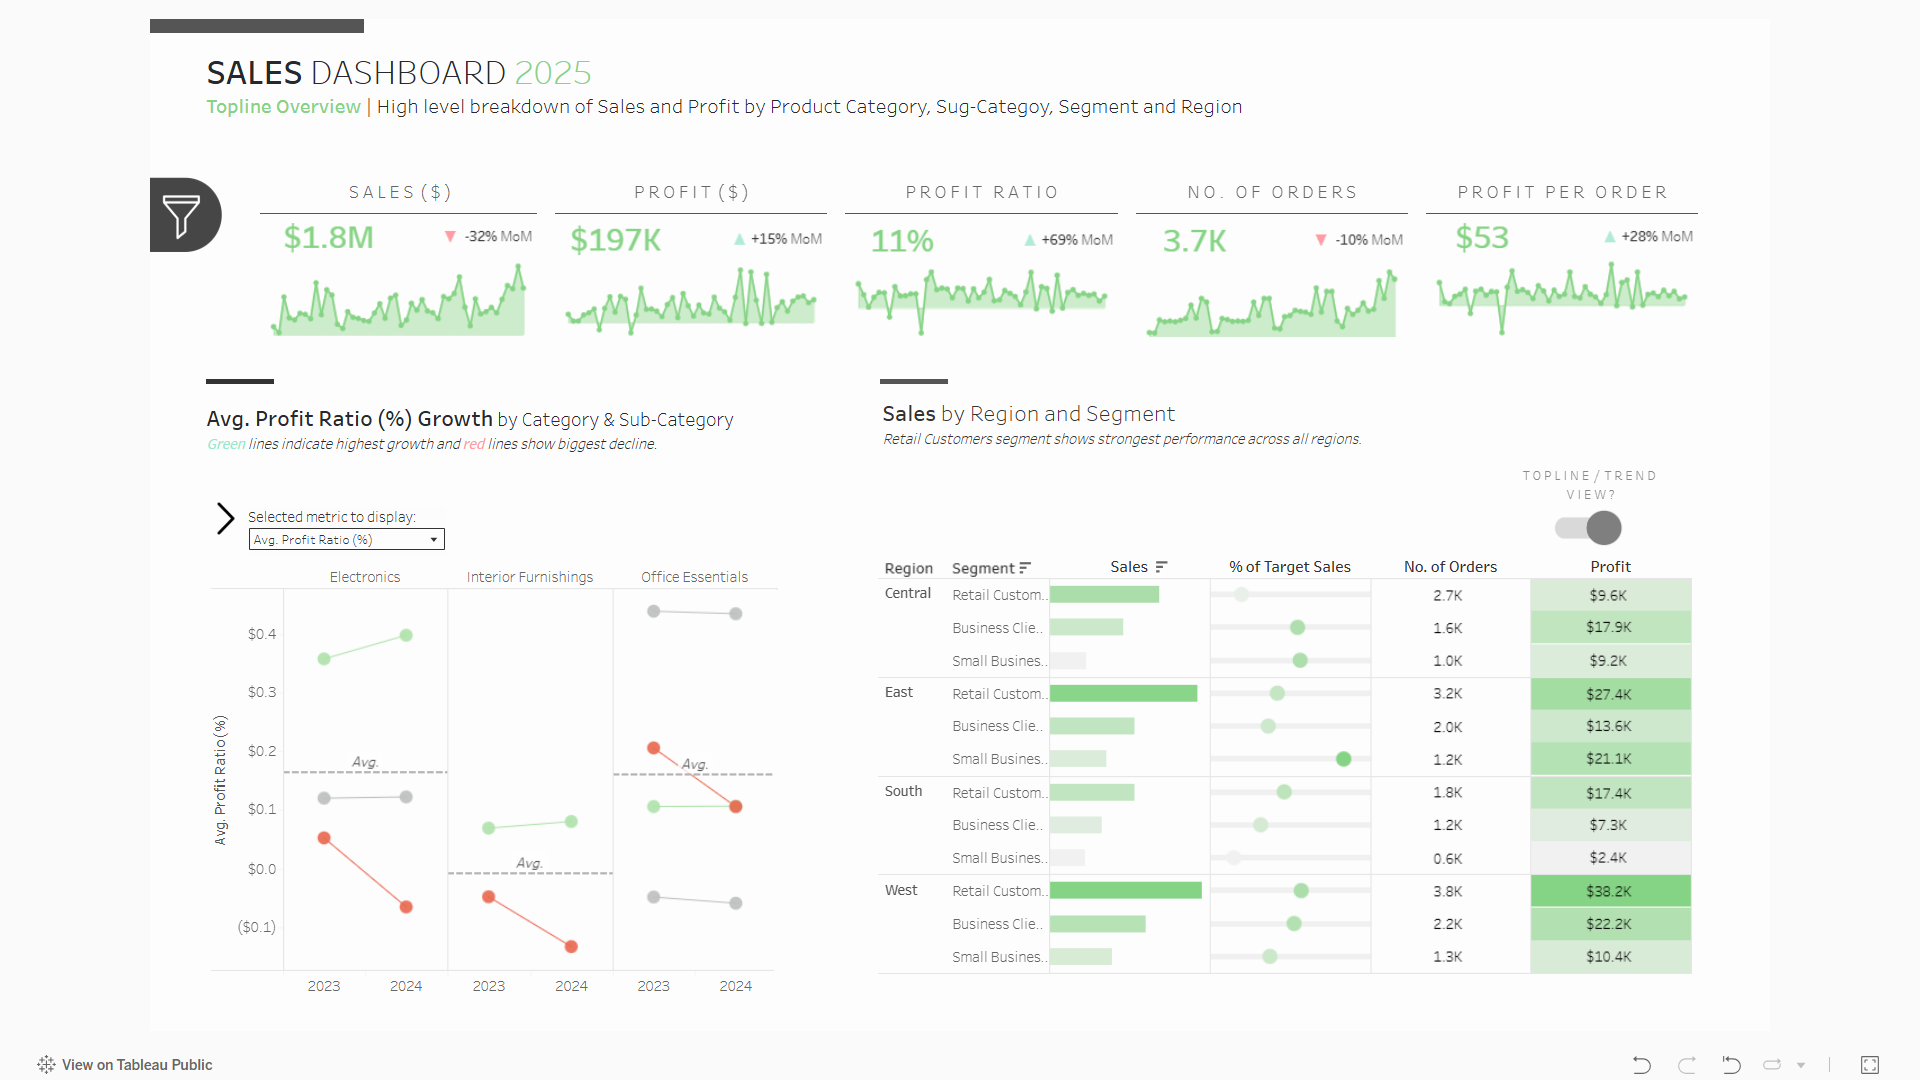Enter full screen using the fullscreen icon
The image size is (1920, 1080).
click(1871, 1065)
